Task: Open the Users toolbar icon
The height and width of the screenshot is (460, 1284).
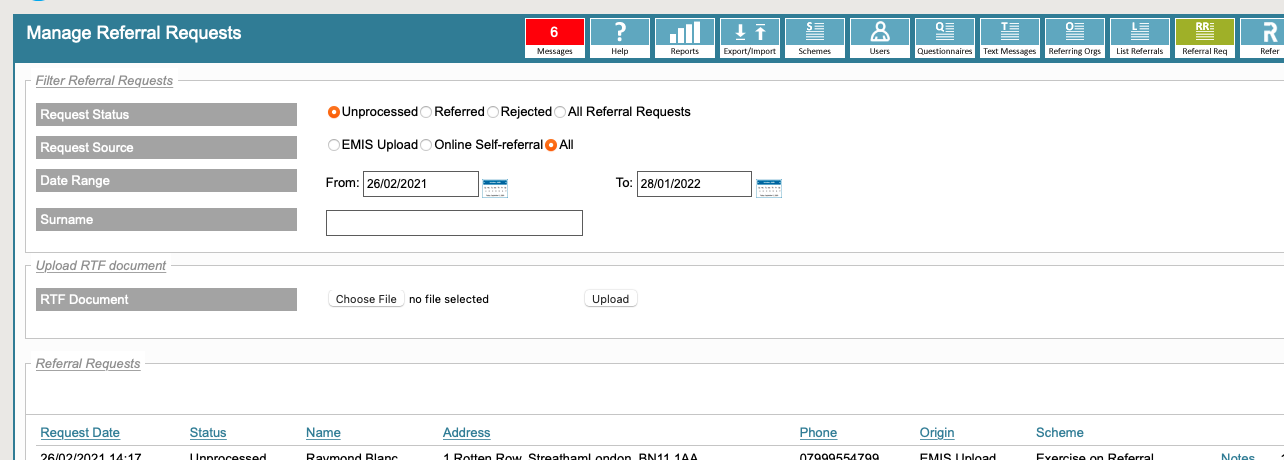Action: [880, 38]
